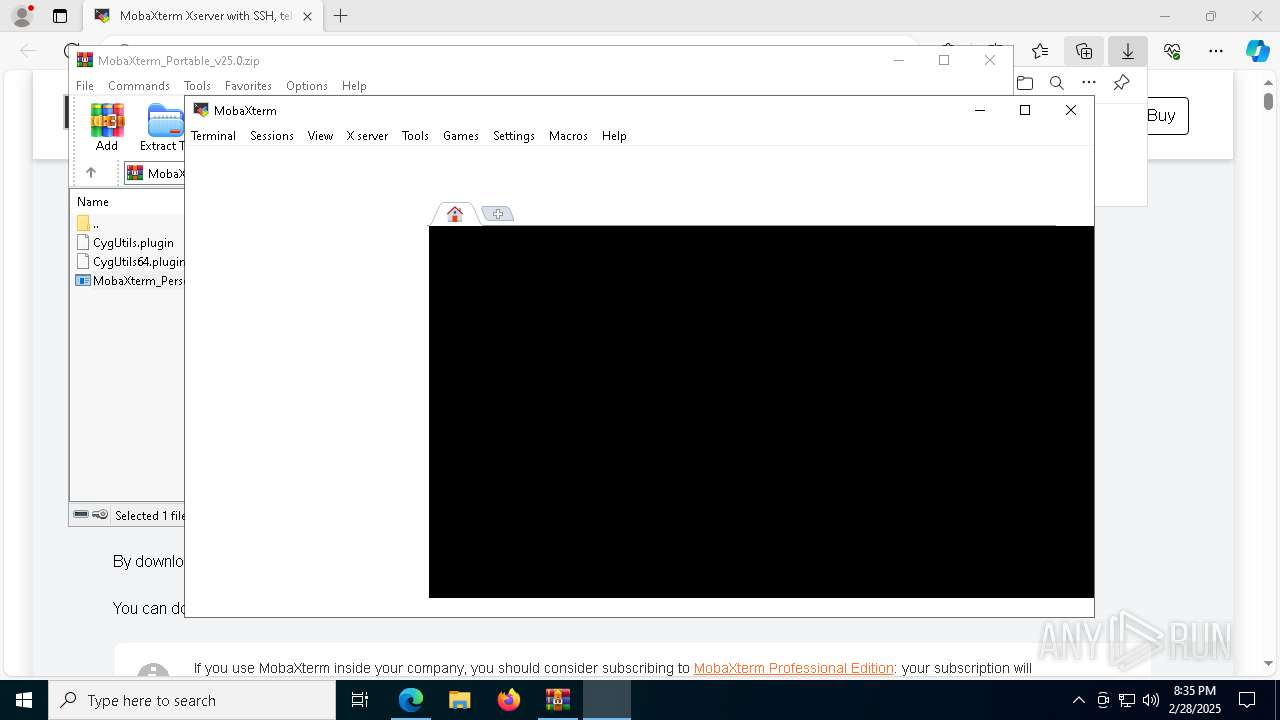Open the Games menu in MobaXterm
Viewport: 1280px width, 720px height.
[461, 136]
